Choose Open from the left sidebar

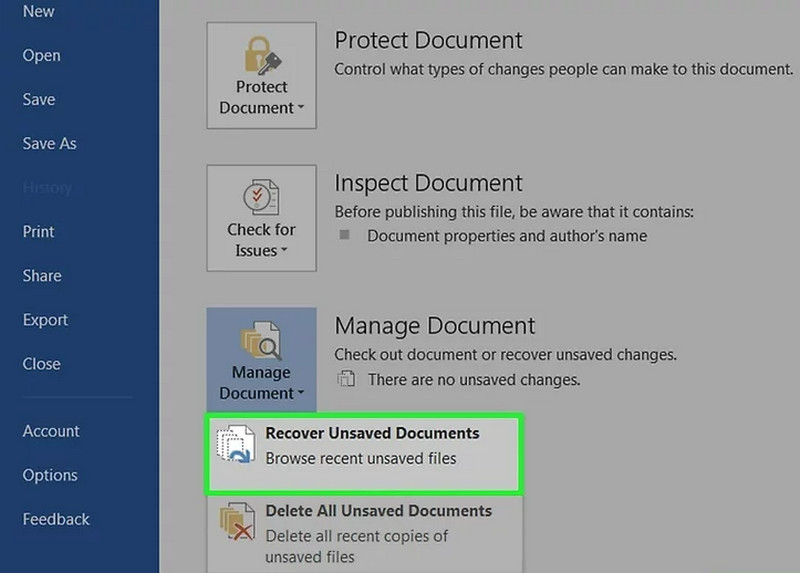coord(42,56)
